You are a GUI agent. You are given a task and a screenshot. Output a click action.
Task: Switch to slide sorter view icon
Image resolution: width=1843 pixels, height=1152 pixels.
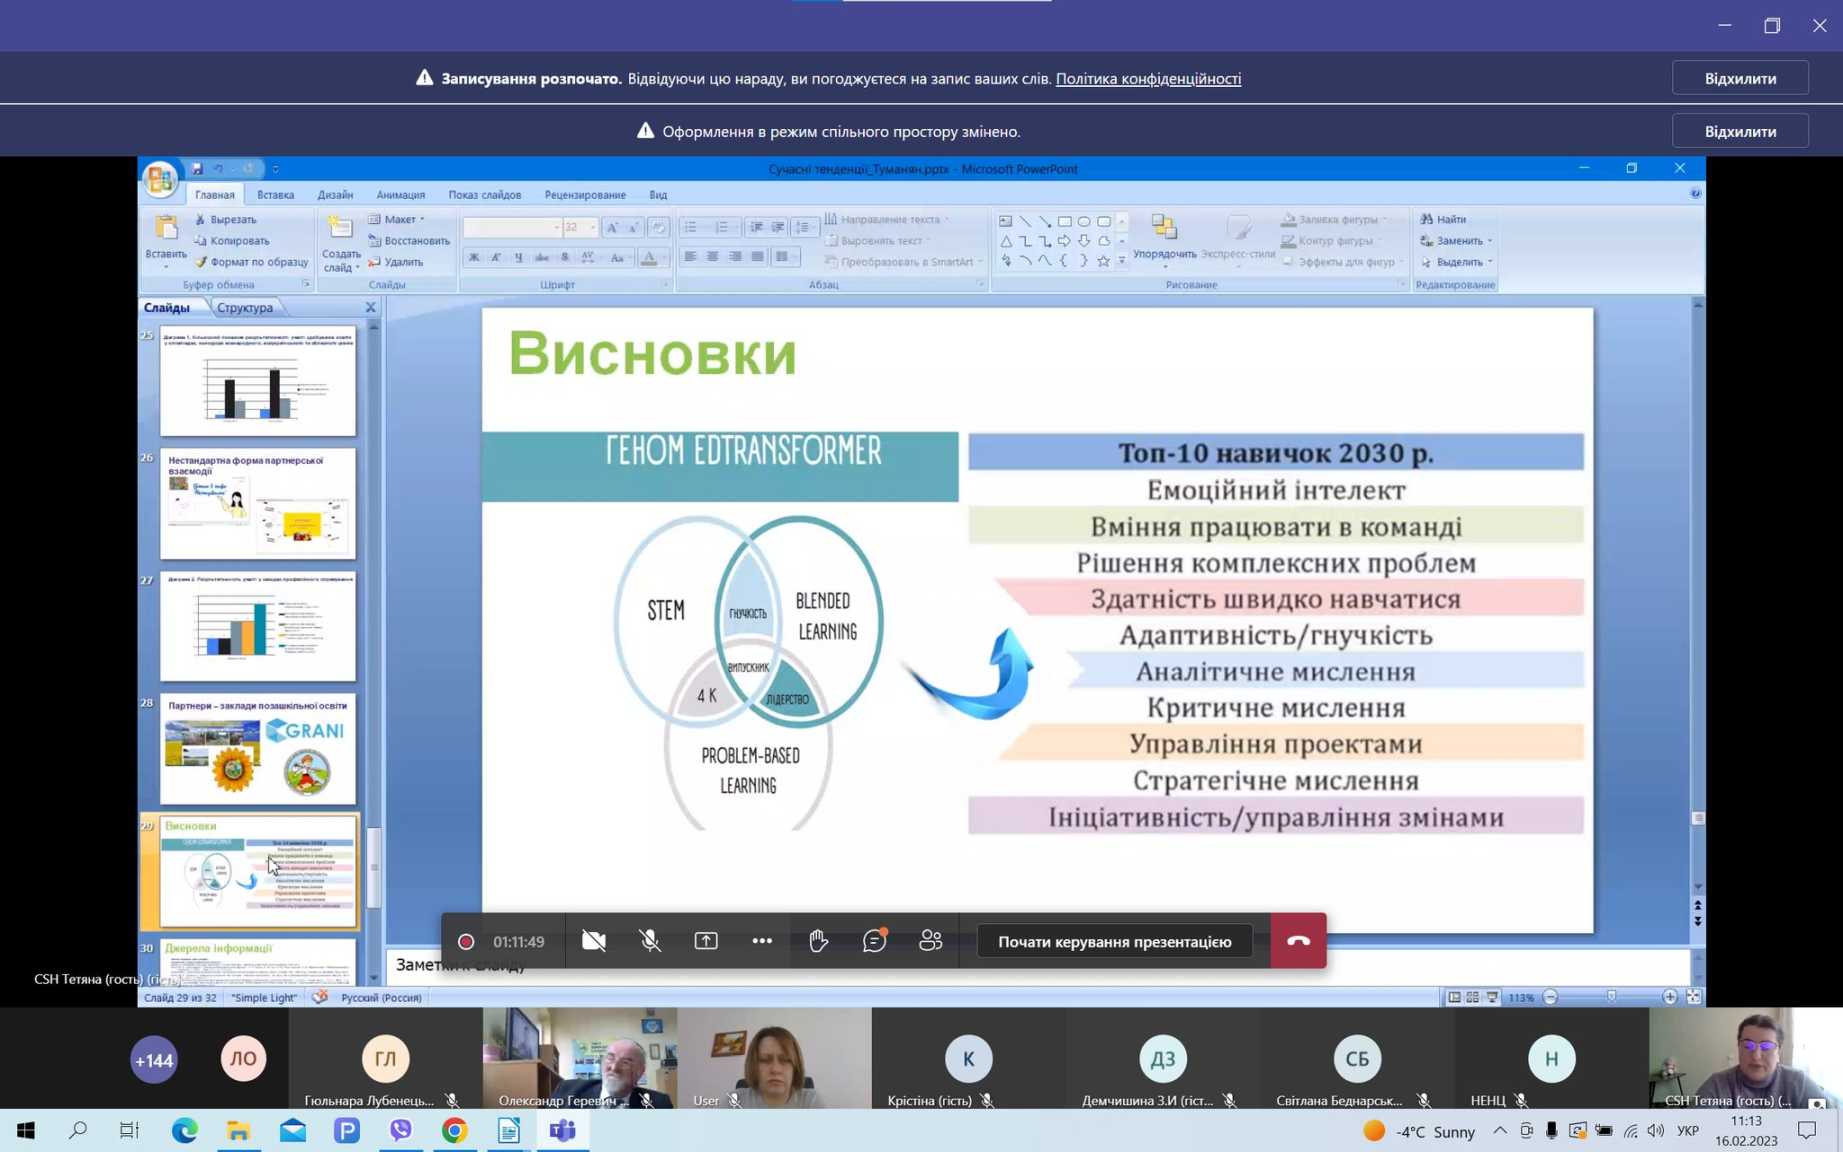[x=1473, y=997]
